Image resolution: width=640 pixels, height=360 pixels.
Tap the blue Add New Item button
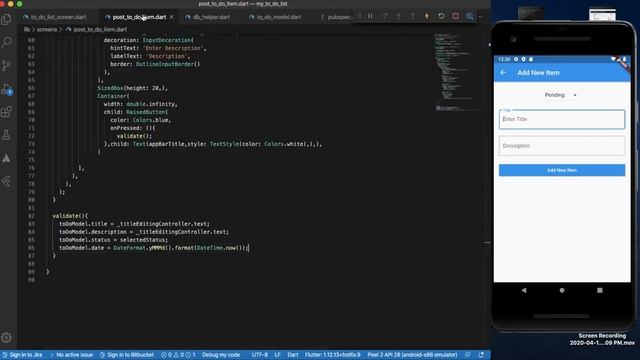coord(562,170)
